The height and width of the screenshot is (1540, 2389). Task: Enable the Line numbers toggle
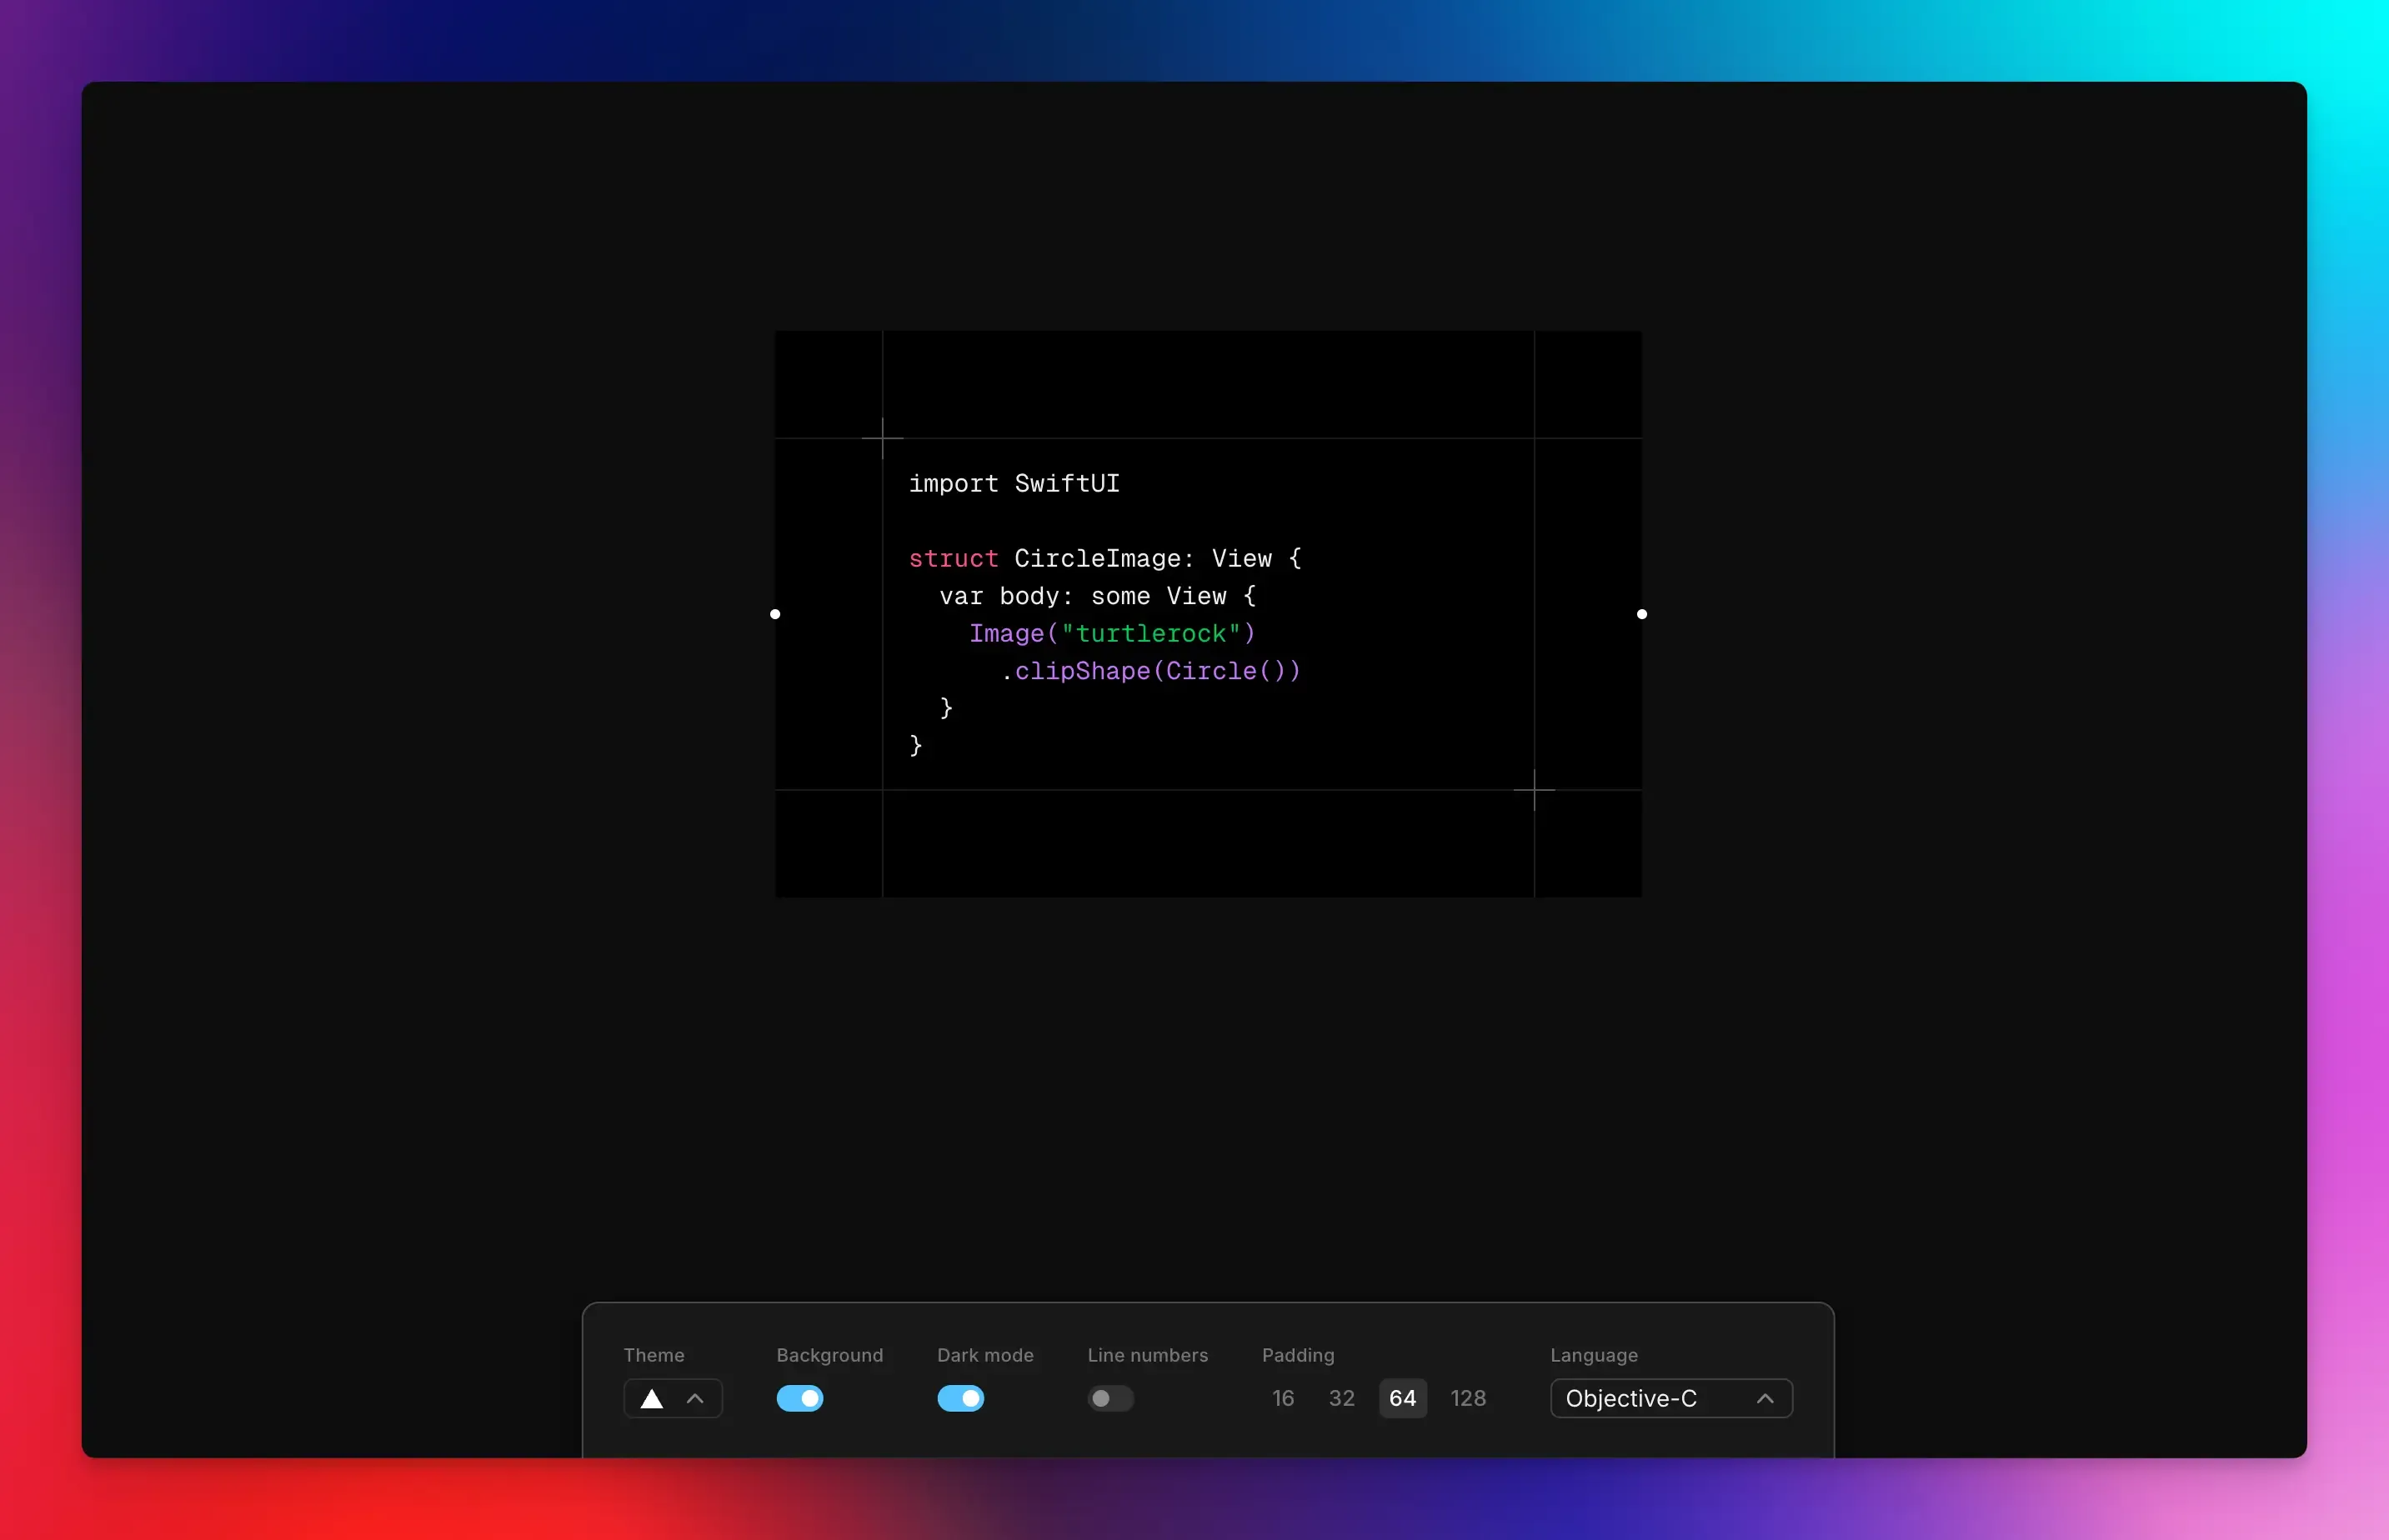(x=1110, y=1398)
